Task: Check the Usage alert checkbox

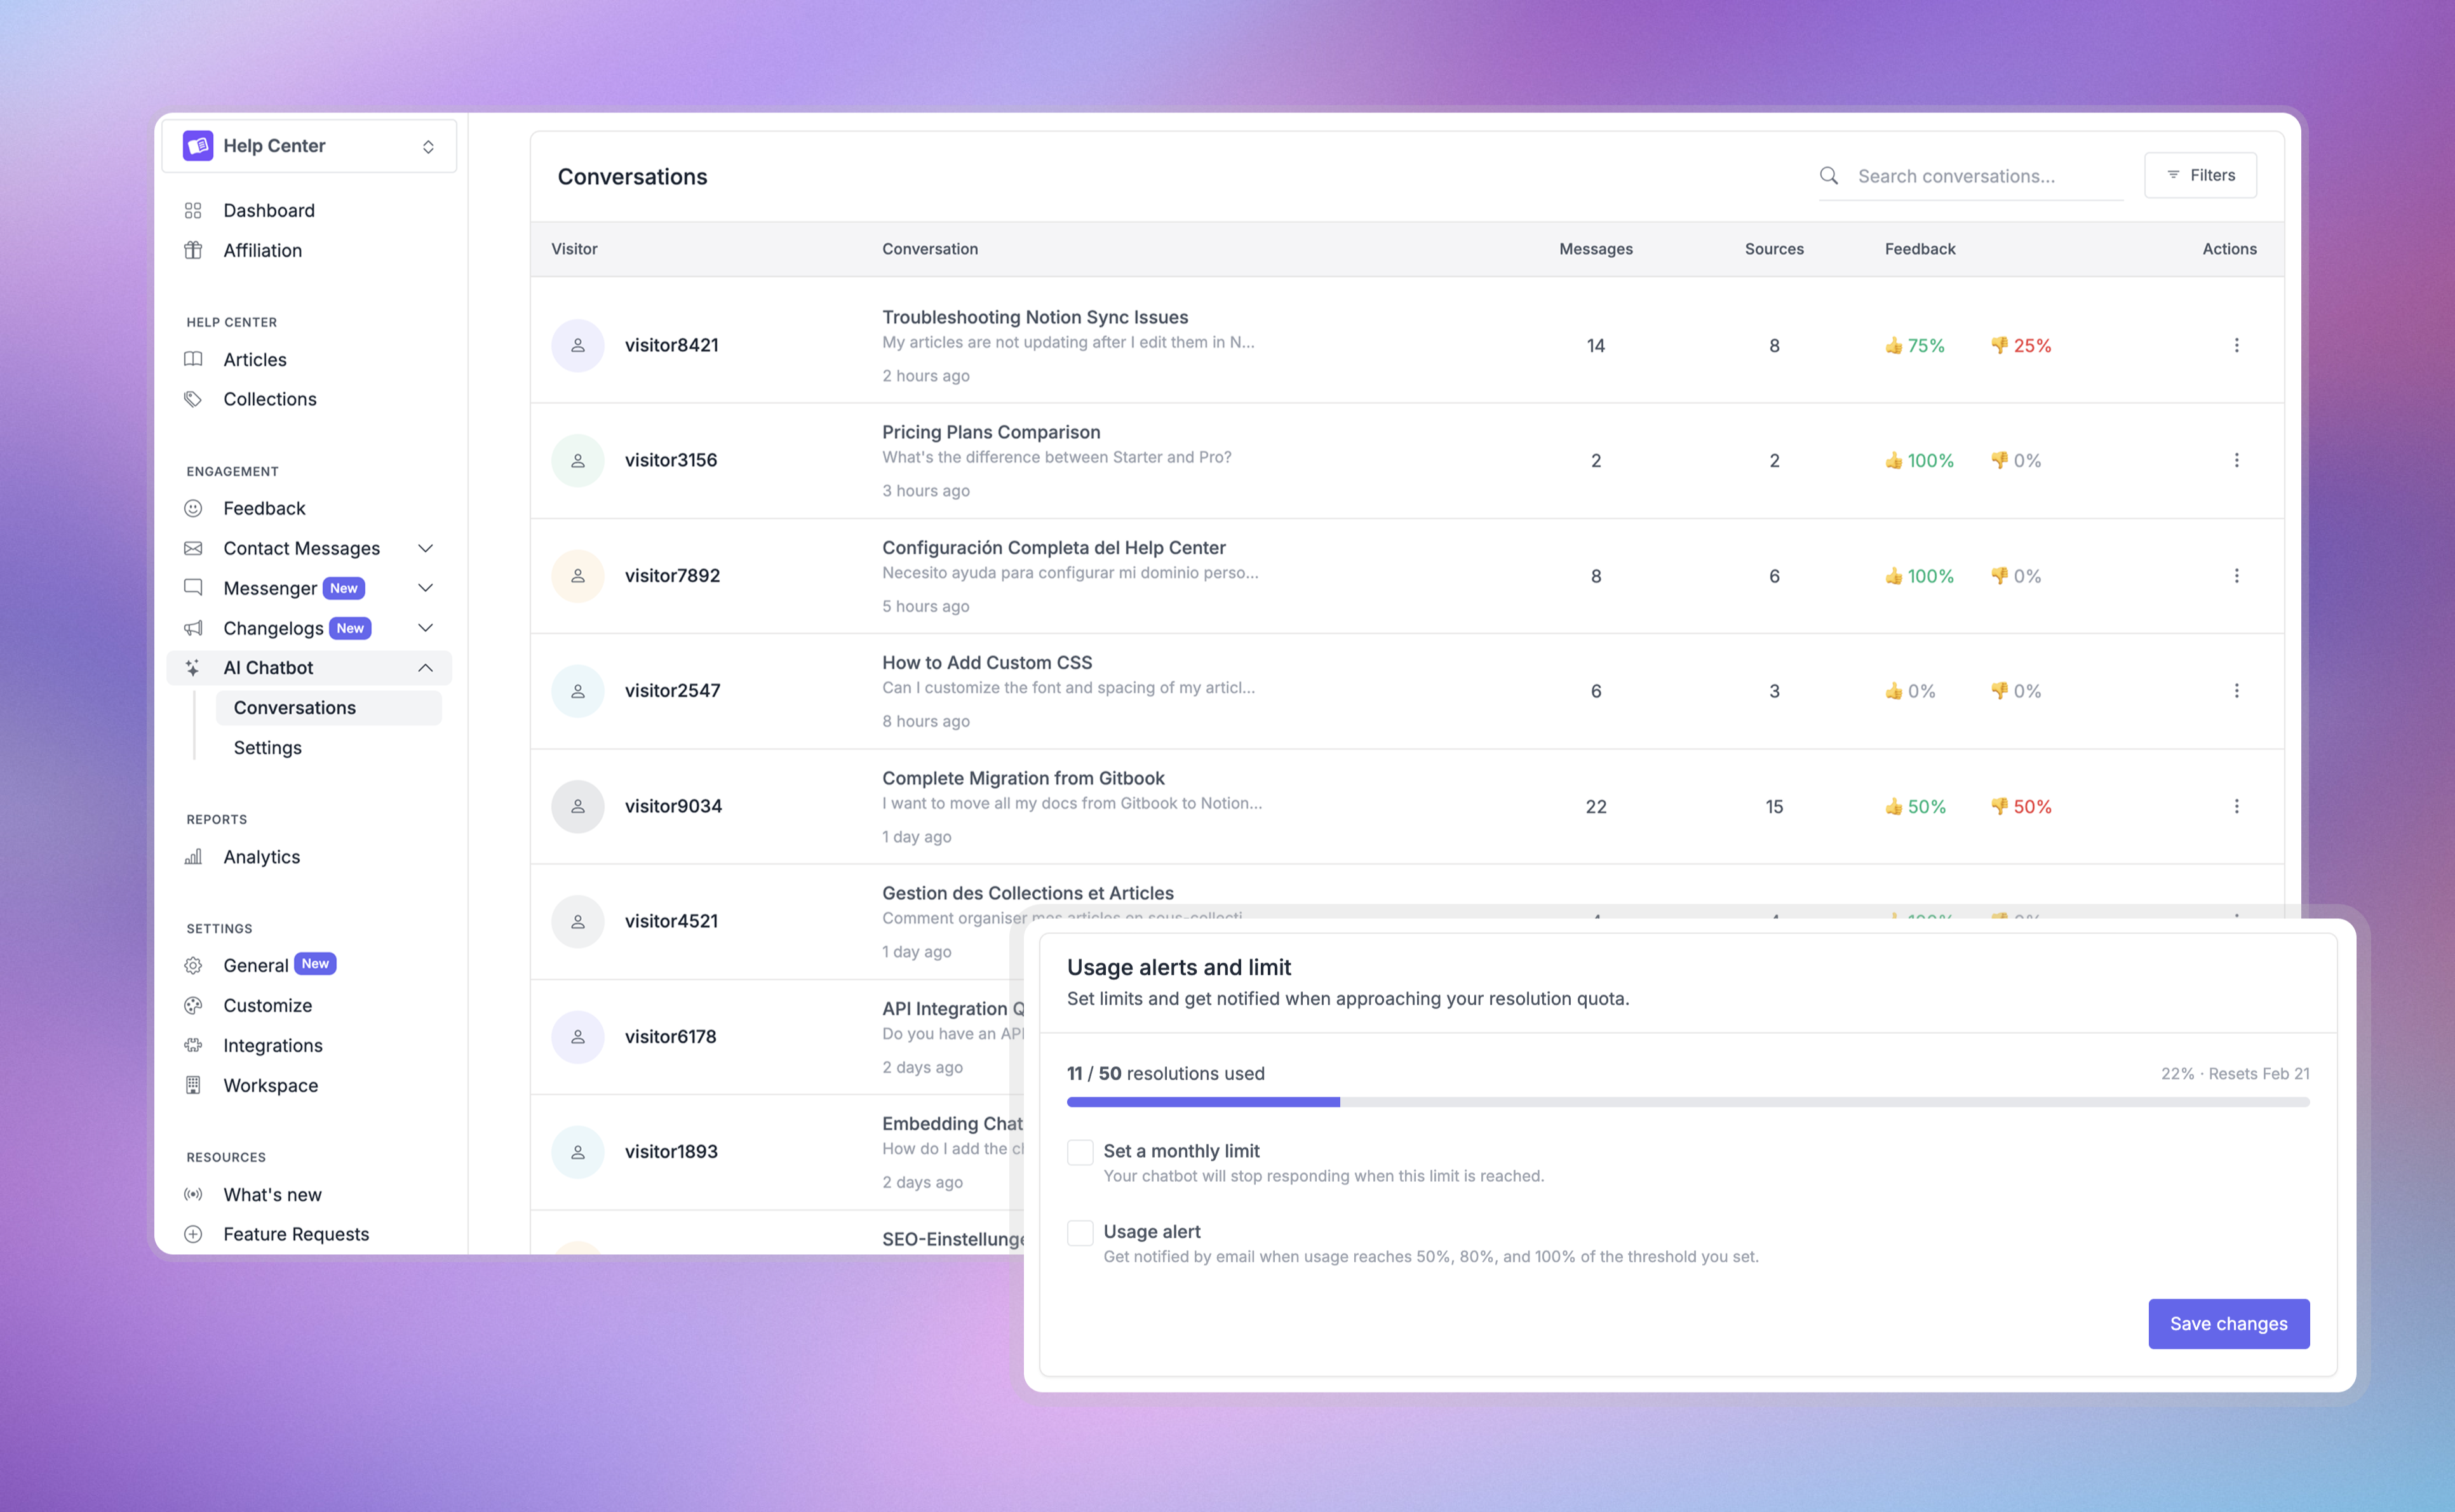Action: (x=1080, y=1233)
